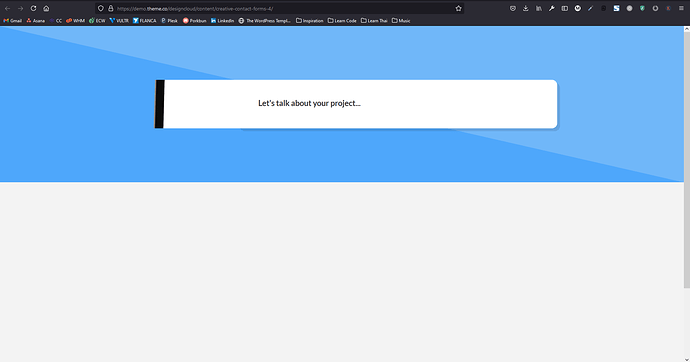Image resolution: width=690 pixels, height=362 pixels.
Task: Open the Porkbun bookmark
Action: click(195, 21)
